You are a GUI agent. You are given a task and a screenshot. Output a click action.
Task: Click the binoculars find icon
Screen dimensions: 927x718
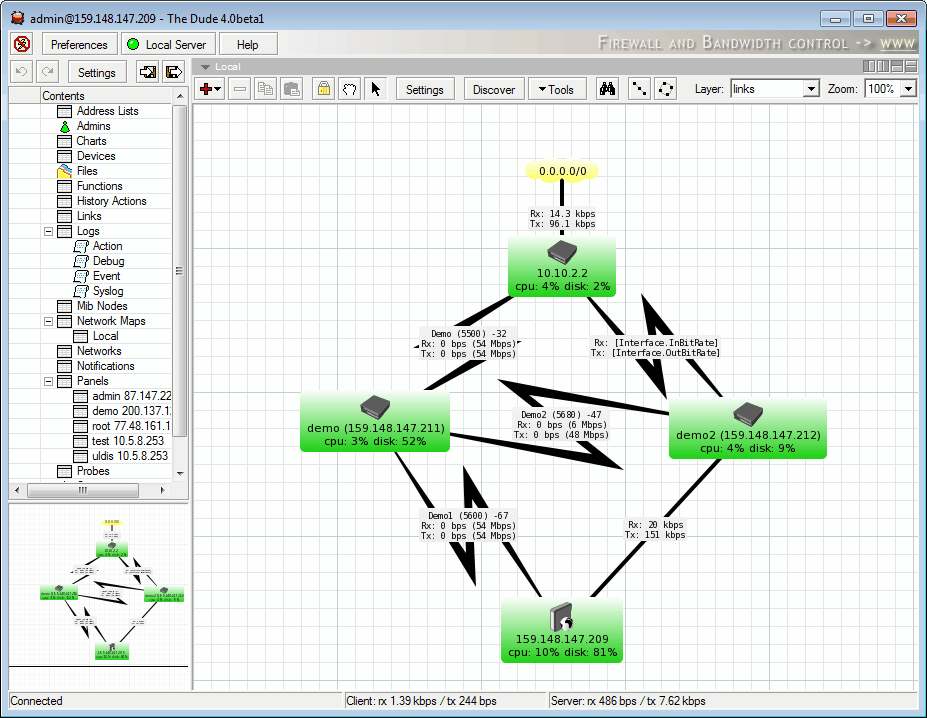(x=607, y=89)
